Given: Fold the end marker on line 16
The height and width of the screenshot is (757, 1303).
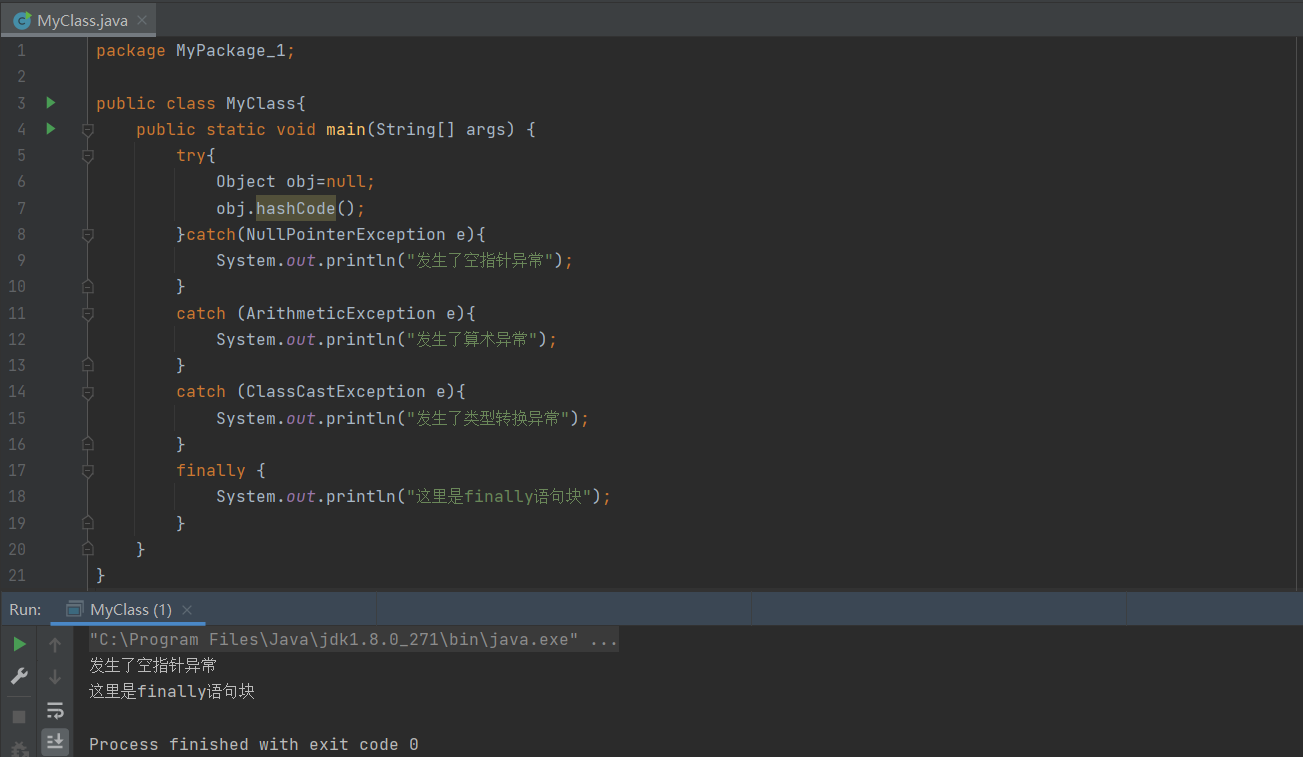Looking at the screenshot, I should click(88, 443).
